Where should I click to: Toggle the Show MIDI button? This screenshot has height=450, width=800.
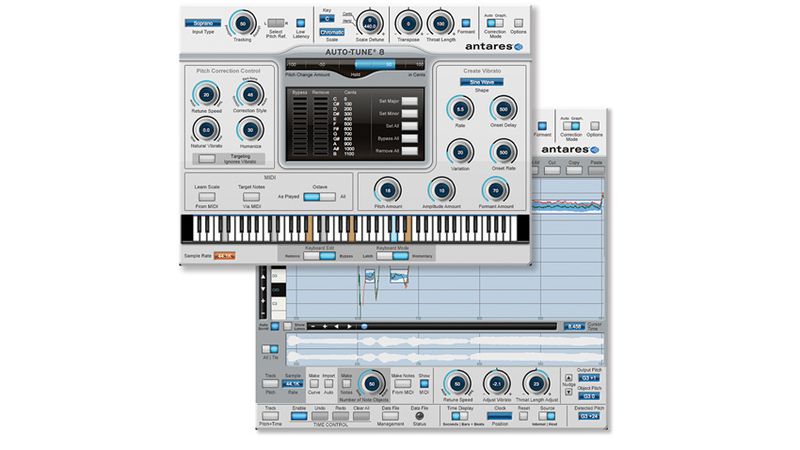pos(424,384)
